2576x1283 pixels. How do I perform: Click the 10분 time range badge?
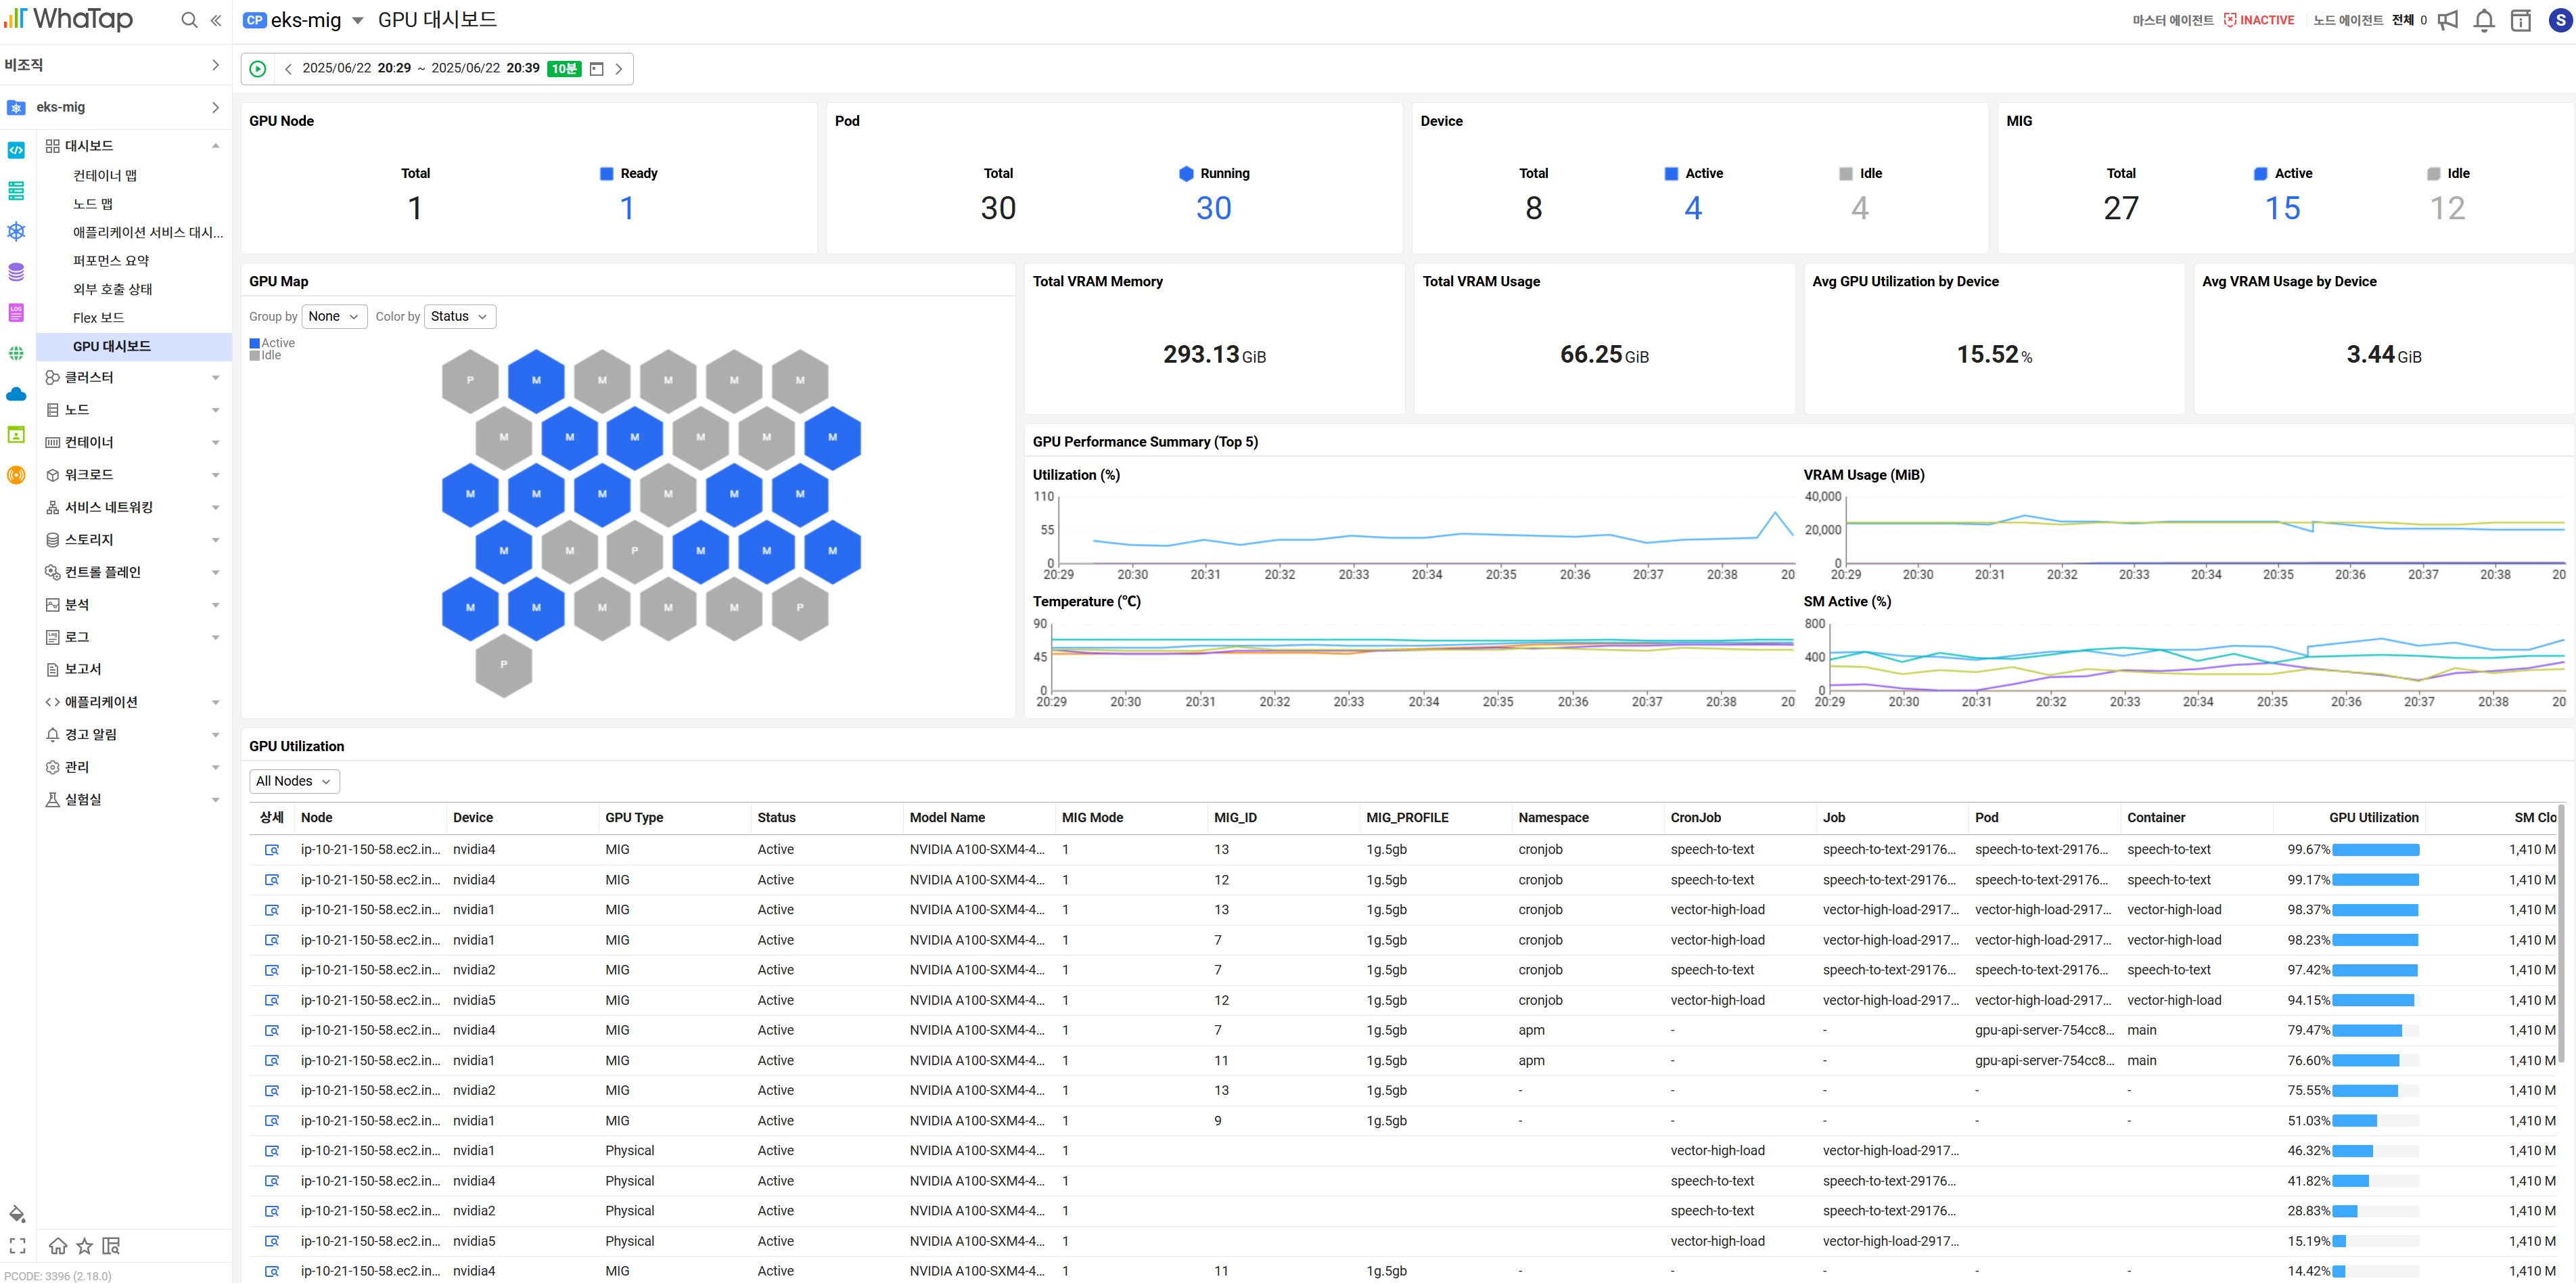pyautogui.click(x=564, y=69)
